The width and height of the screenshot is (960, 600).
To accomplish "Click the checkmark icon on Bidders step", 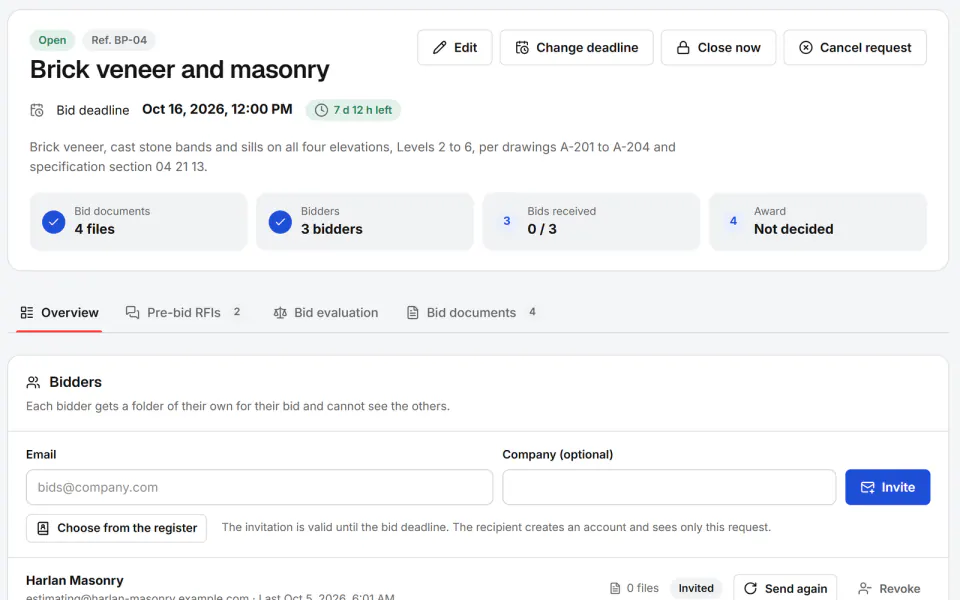I will pyautogui.click(x=280, y=222).
